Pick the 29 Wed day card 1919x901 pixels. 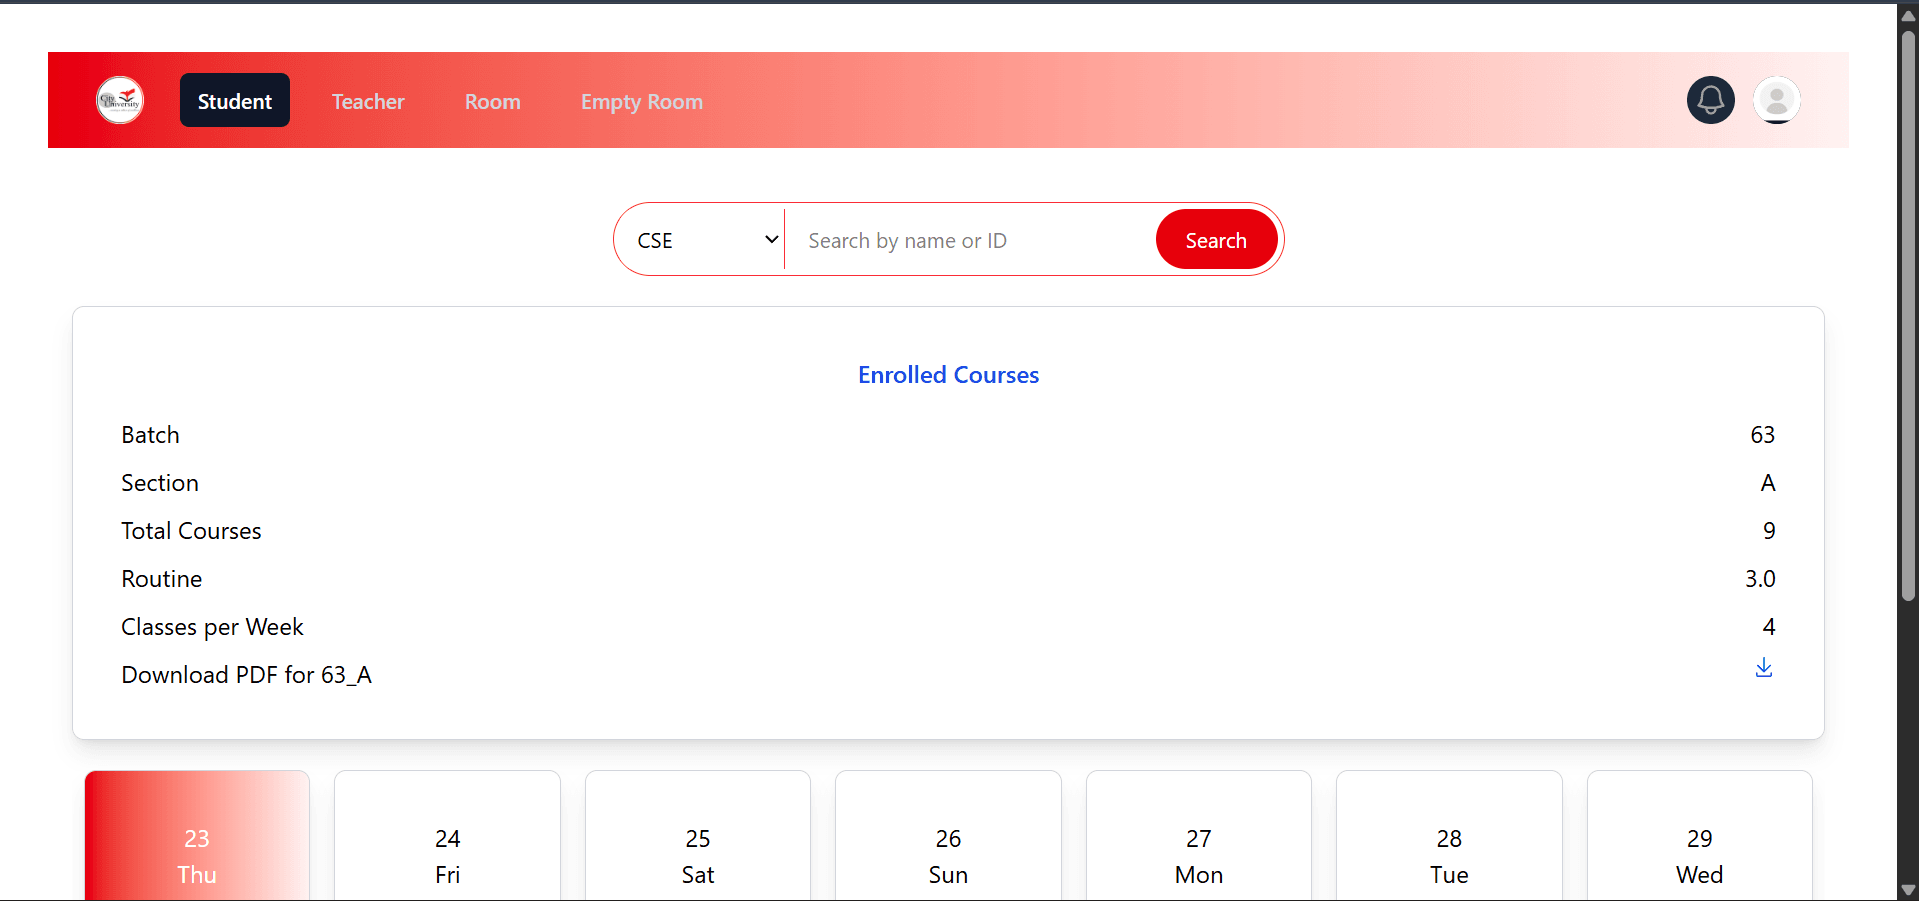pos(1699,855)
